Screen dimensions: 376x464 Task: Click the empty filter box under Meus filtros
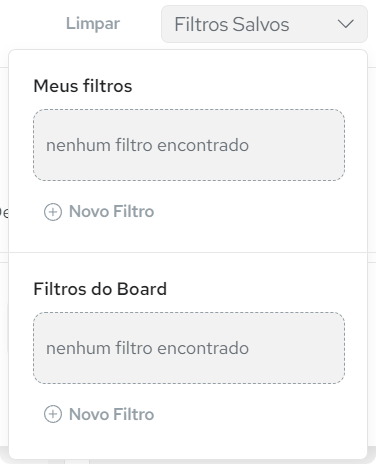coord(189,145)
